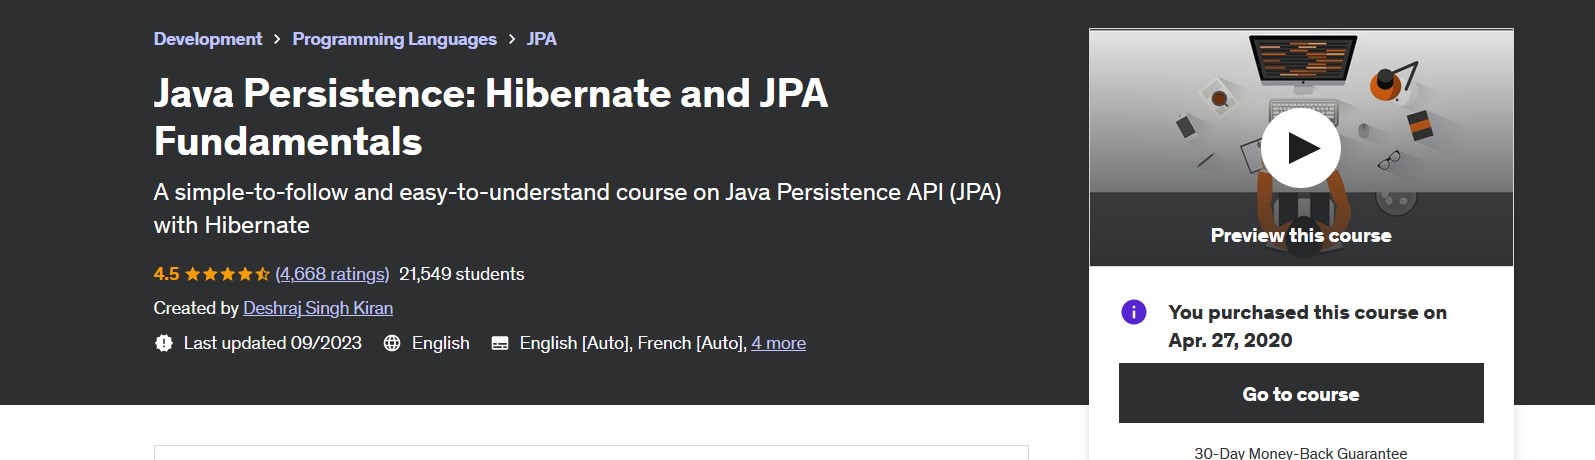Click the star rating icons
Viewport: 1595px width, 460px height.
tap(227, 274)
